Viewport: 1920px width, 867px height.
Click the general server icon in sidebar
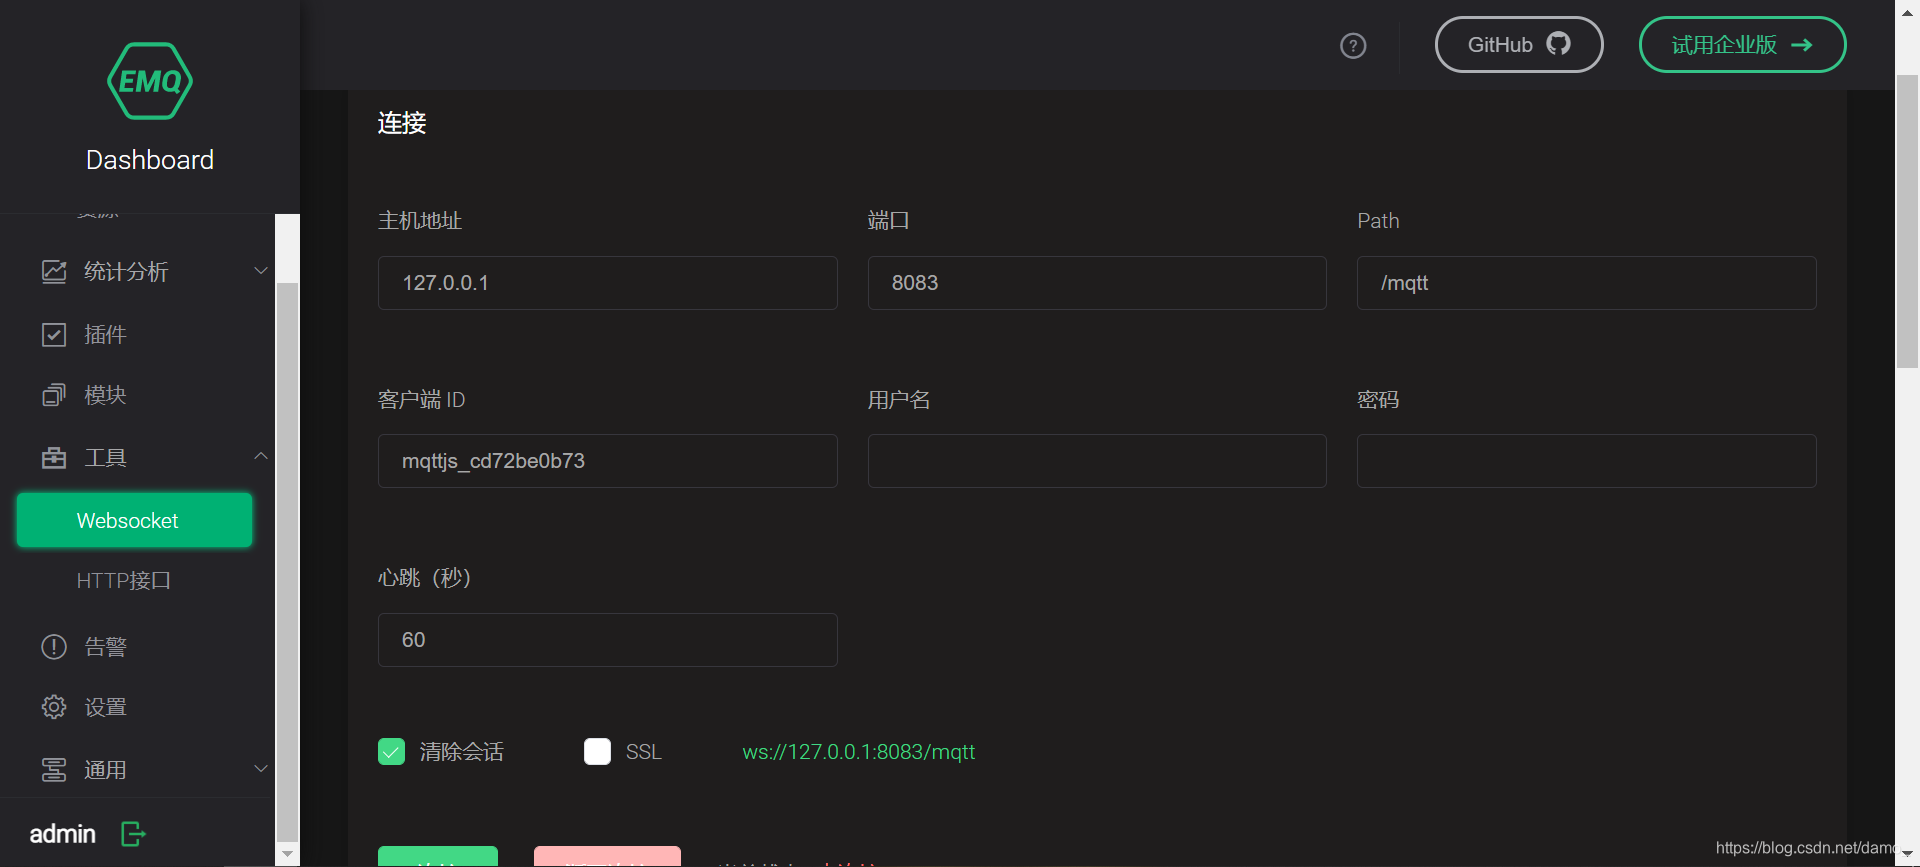[x=54, y=770]
